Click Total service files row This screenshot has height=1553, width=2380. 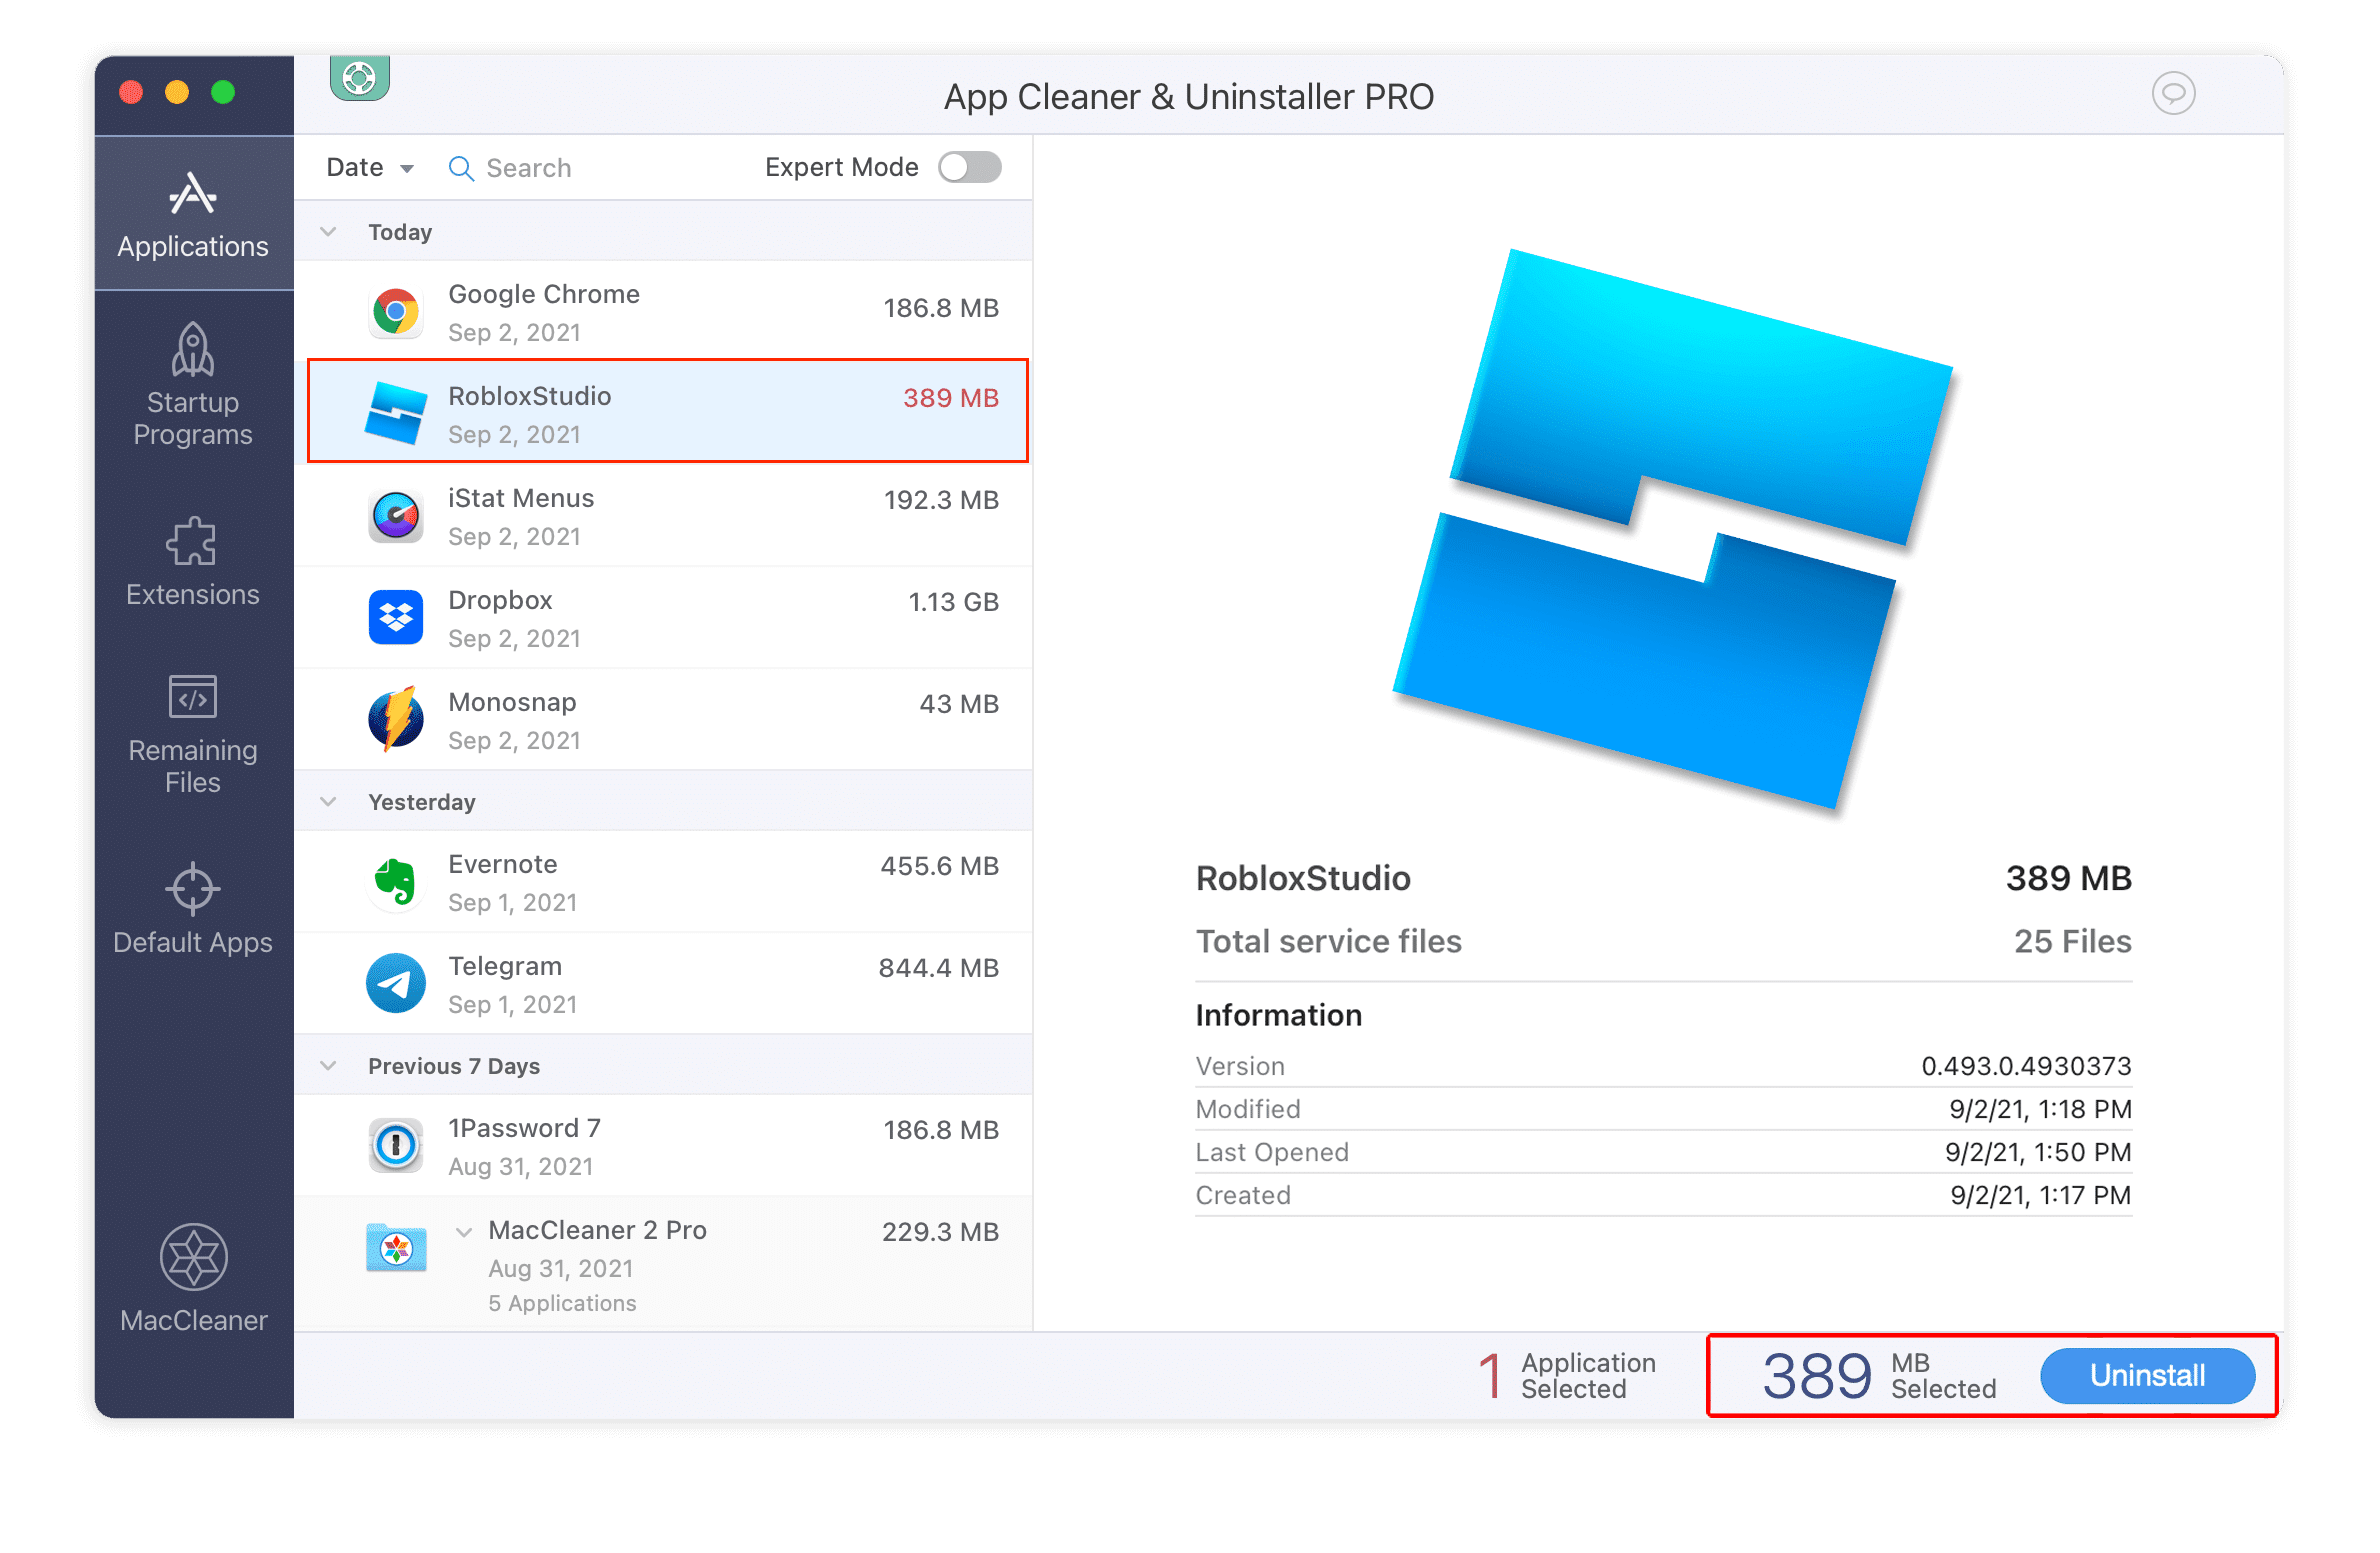tap(1664, 941)
